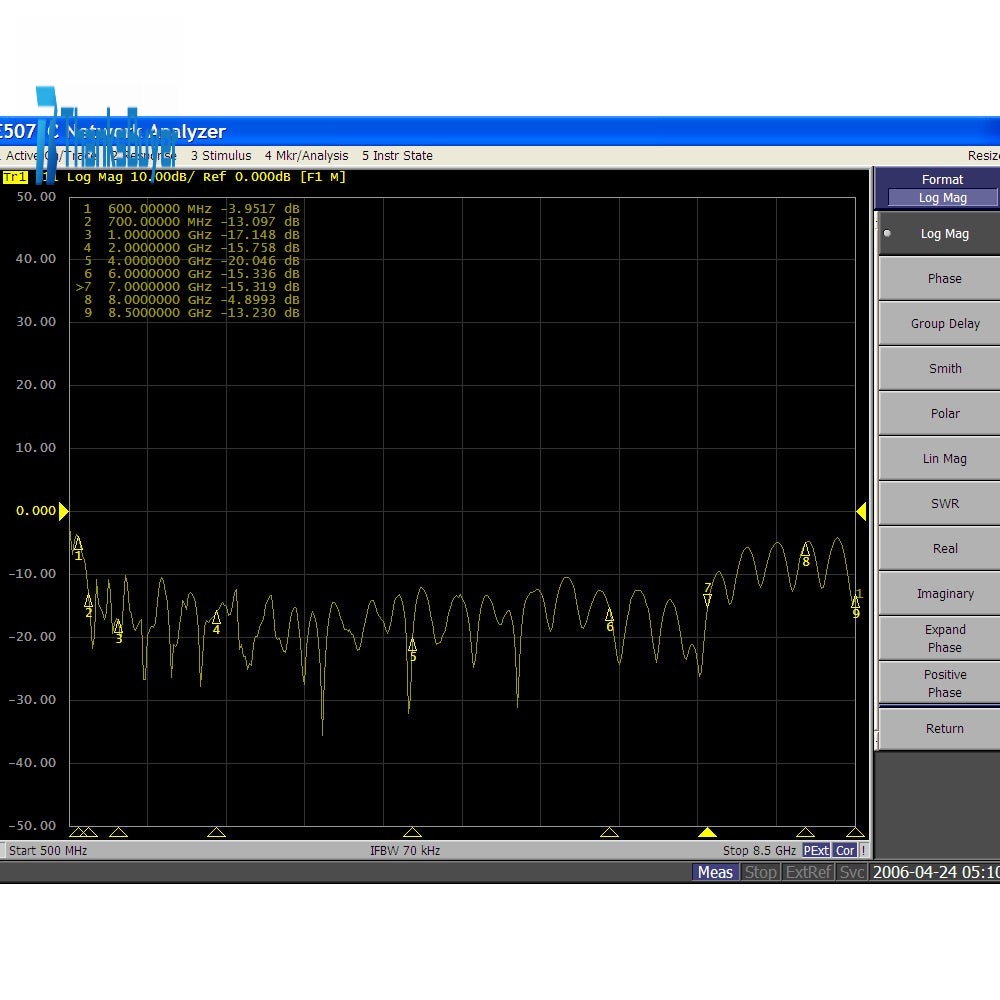The width and height of the screenshot is (1000, 1000).
Task: Open the Polar format submenu
Action: 944,414
